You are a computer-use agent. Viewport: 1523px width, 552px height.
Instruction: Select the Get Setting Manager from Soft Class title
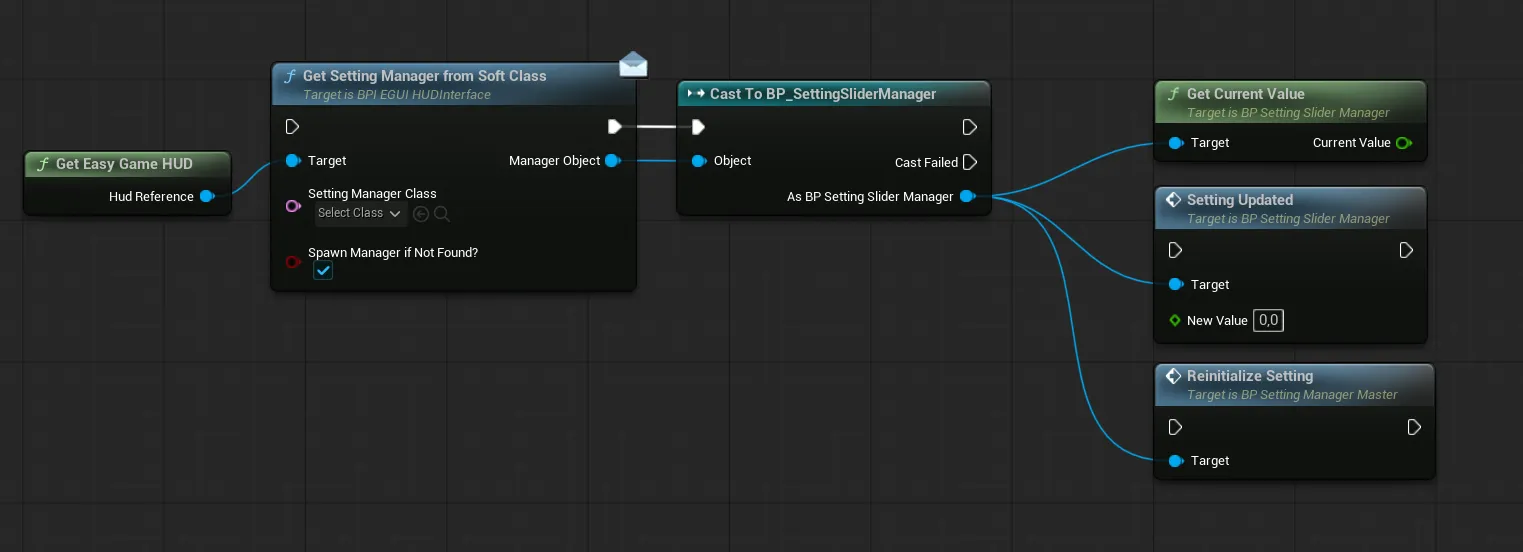coord(424,76)
